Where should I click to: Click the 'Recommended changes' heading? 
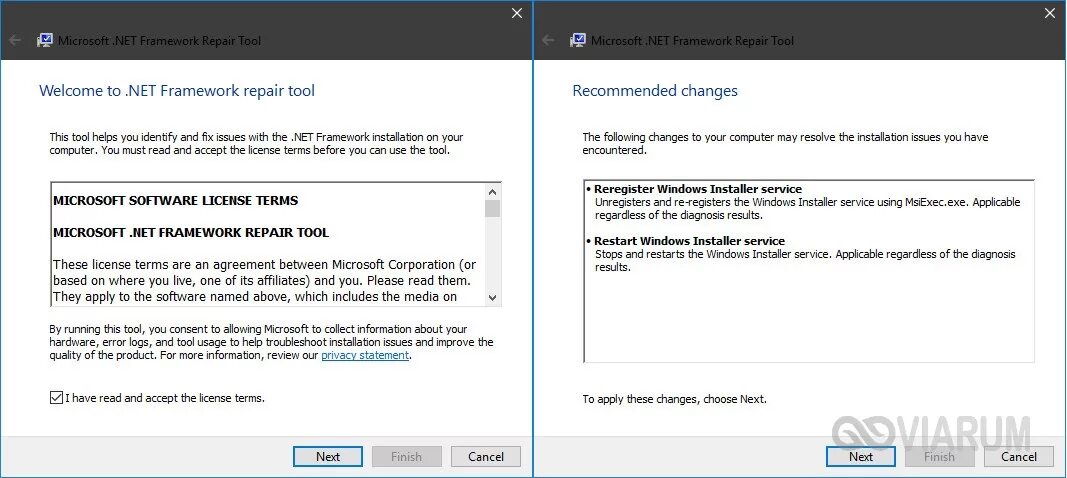[x=655, y=91]
